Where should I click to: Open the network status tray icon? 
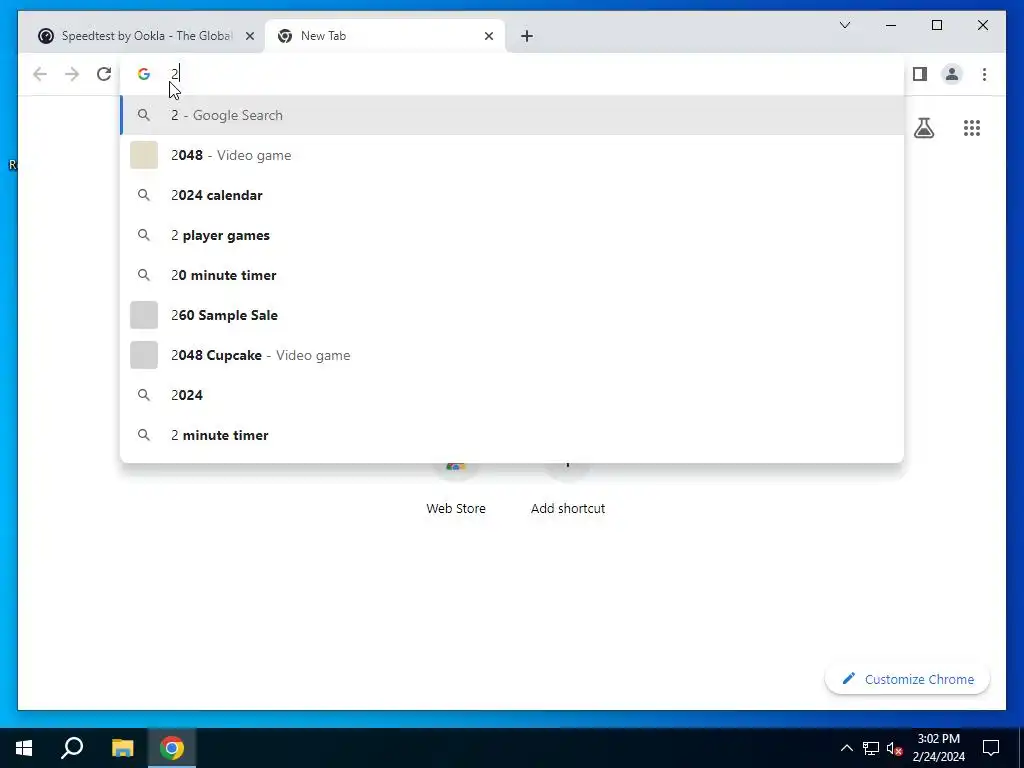pos(871,748)
